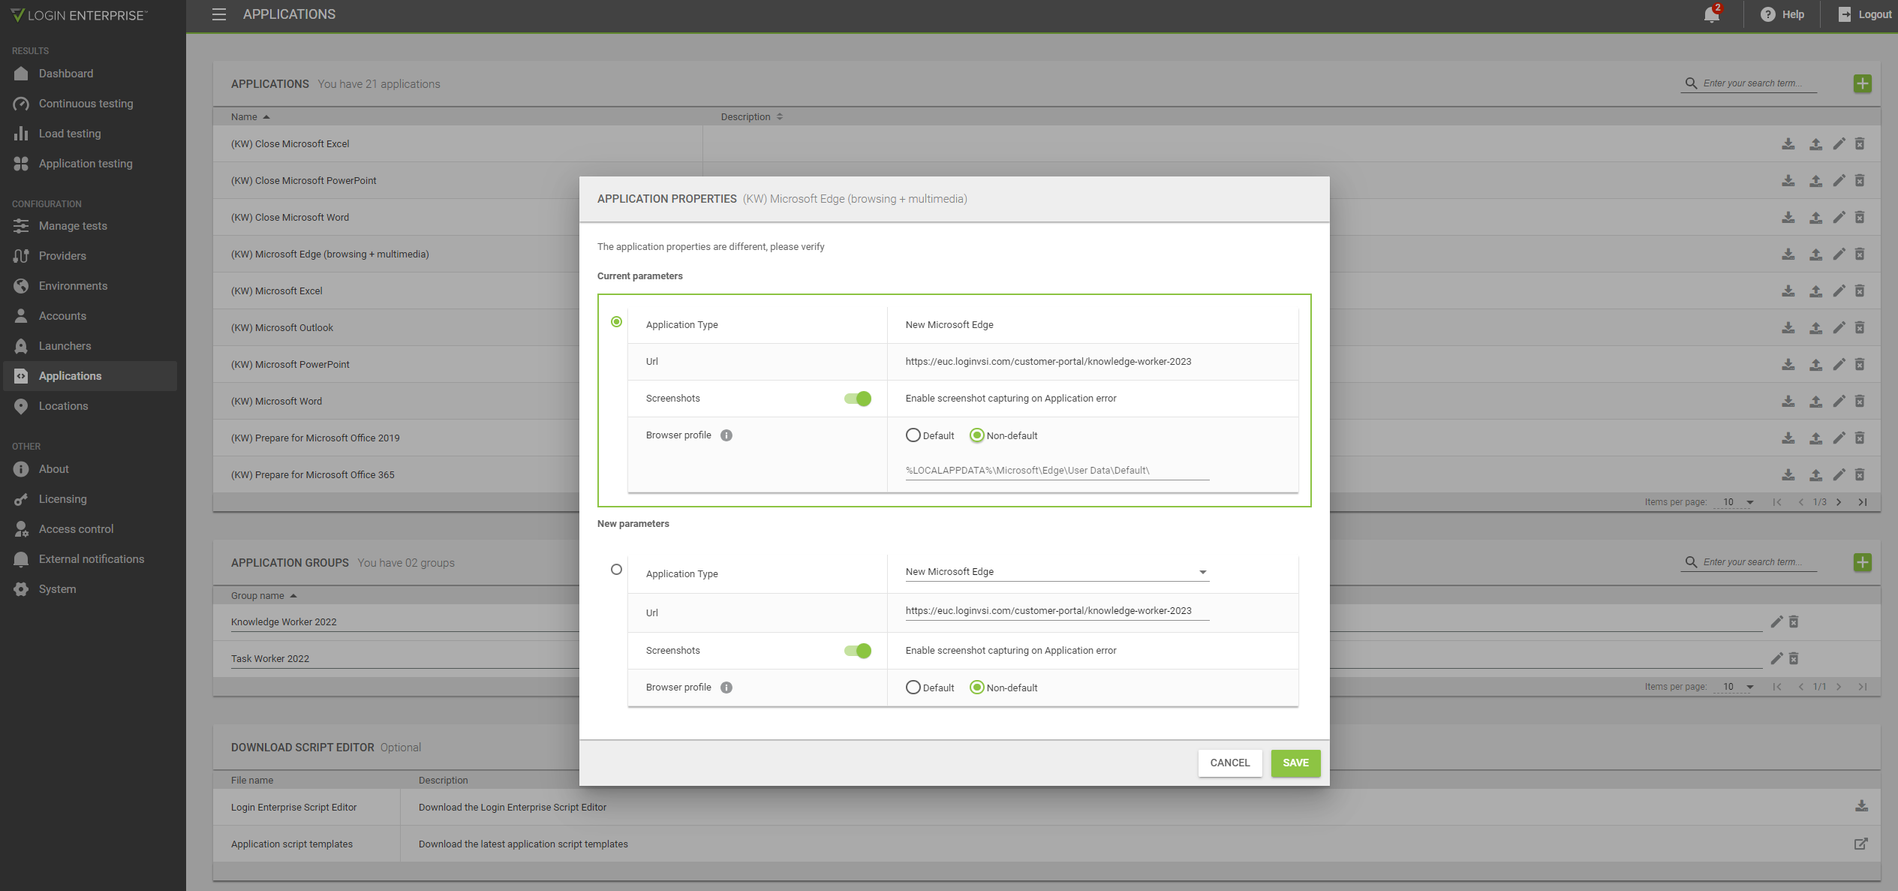Screen dimensions: 1898x891
Task: Add a new application group with plus
Action: 1862,563
